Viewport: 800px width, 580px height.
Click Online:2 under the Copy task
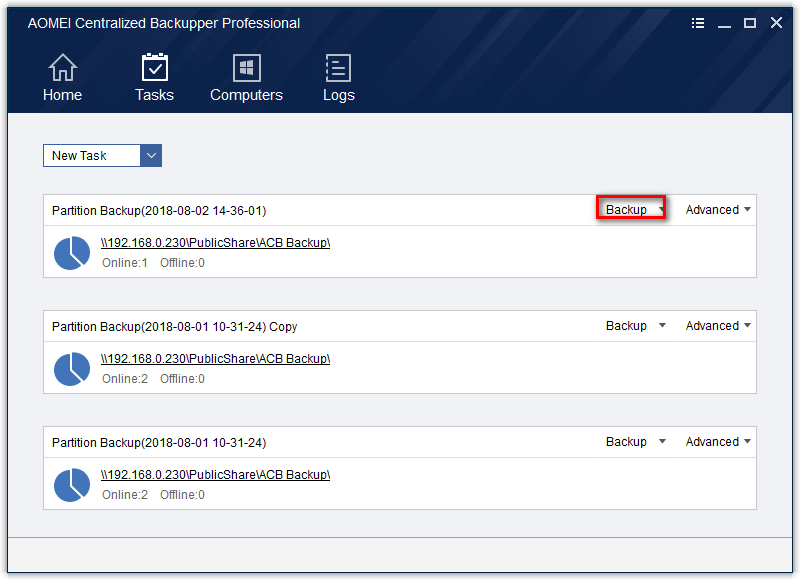click(x=125, y=379)
